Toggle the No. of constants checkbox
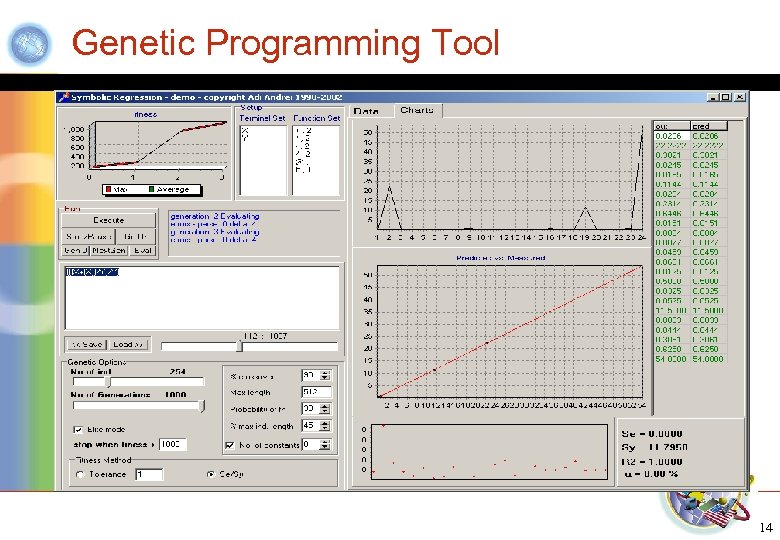Image resolution: width=780 pixels, height=540 pixels. [x=229, y=445]
